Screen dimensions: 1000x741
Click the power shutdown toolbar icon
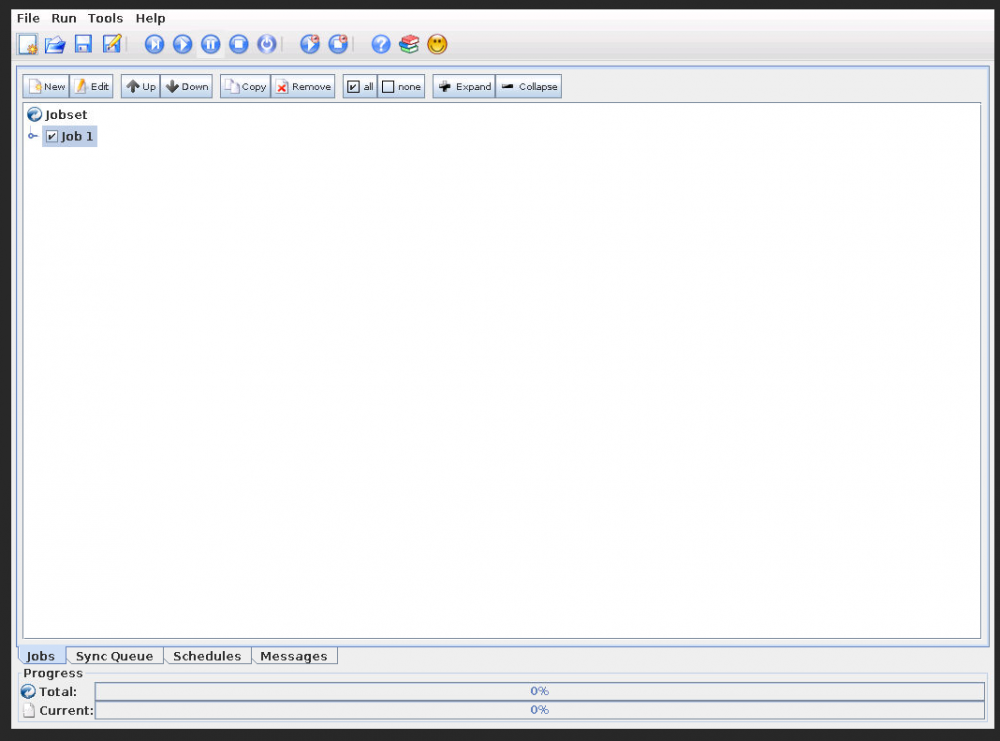(x=267, y=44)
